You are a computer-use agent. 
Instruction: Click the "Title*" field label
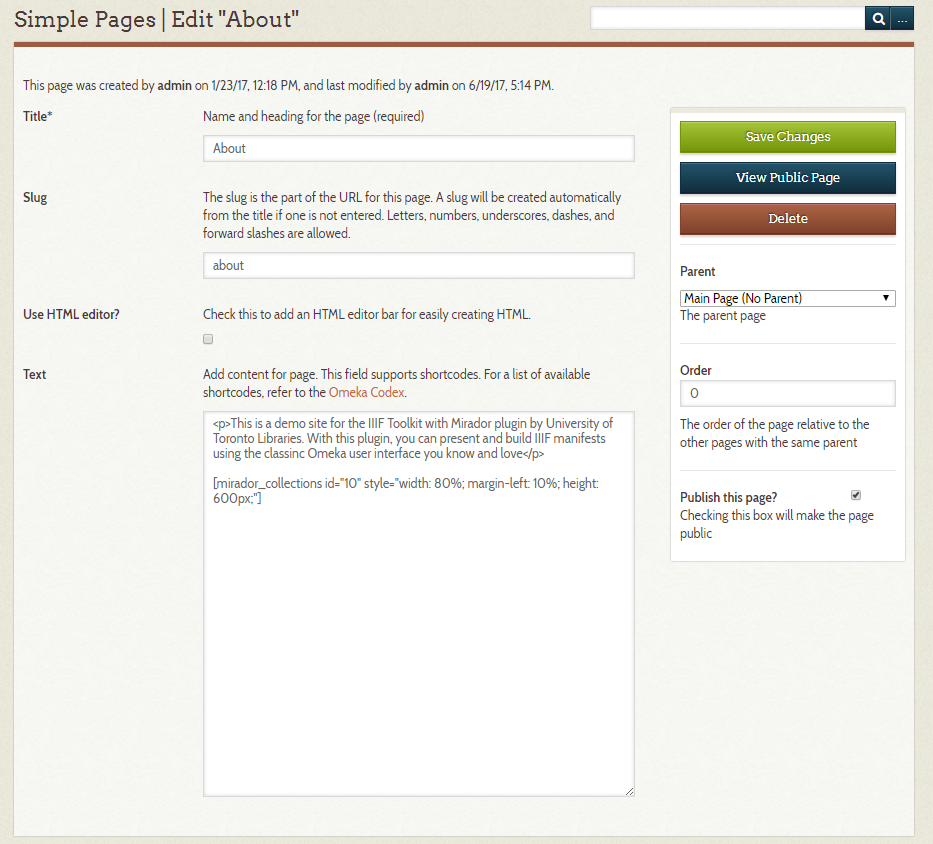(x=38, y=116)
